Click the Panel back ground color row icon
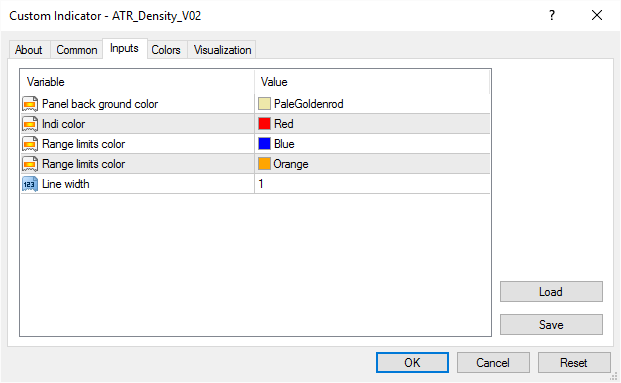 (30, 104)
